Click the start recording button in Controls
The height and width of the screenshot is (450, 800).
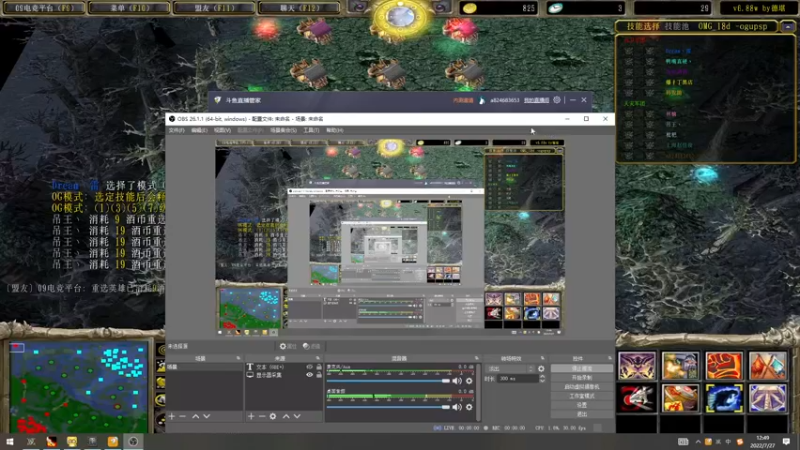[582, 378]
